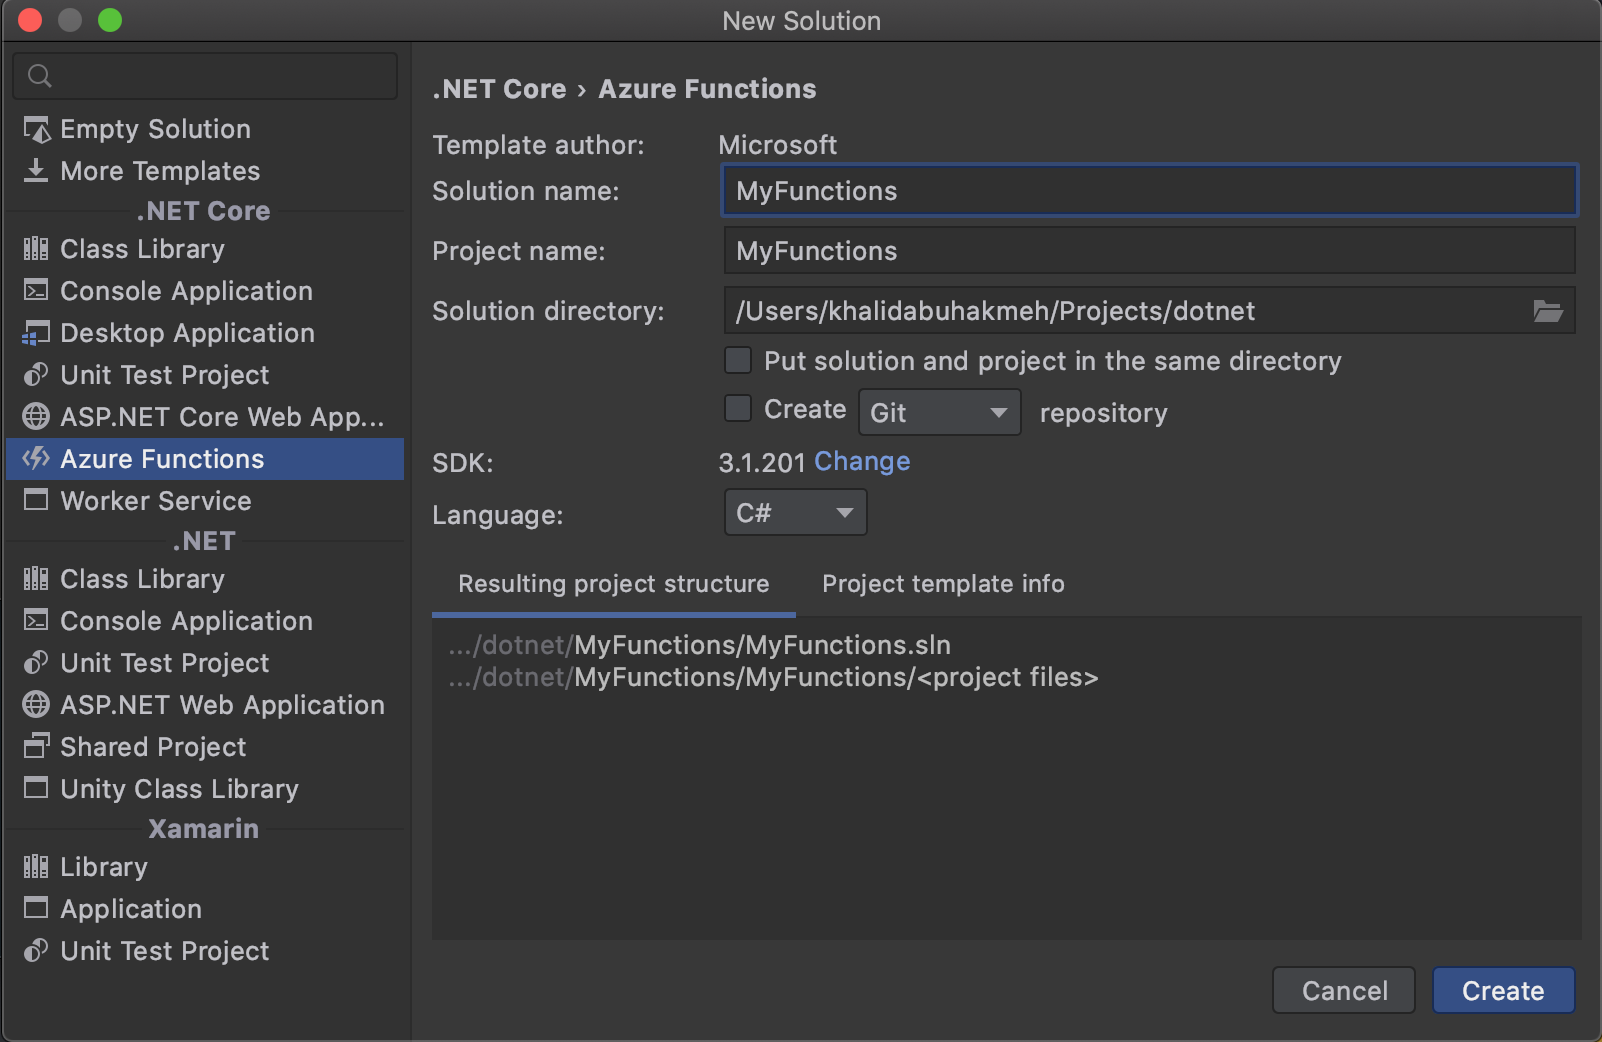Screen dimensions: 1602x1042
Task: Switch to Project template info tab
Action: (943, 584)
